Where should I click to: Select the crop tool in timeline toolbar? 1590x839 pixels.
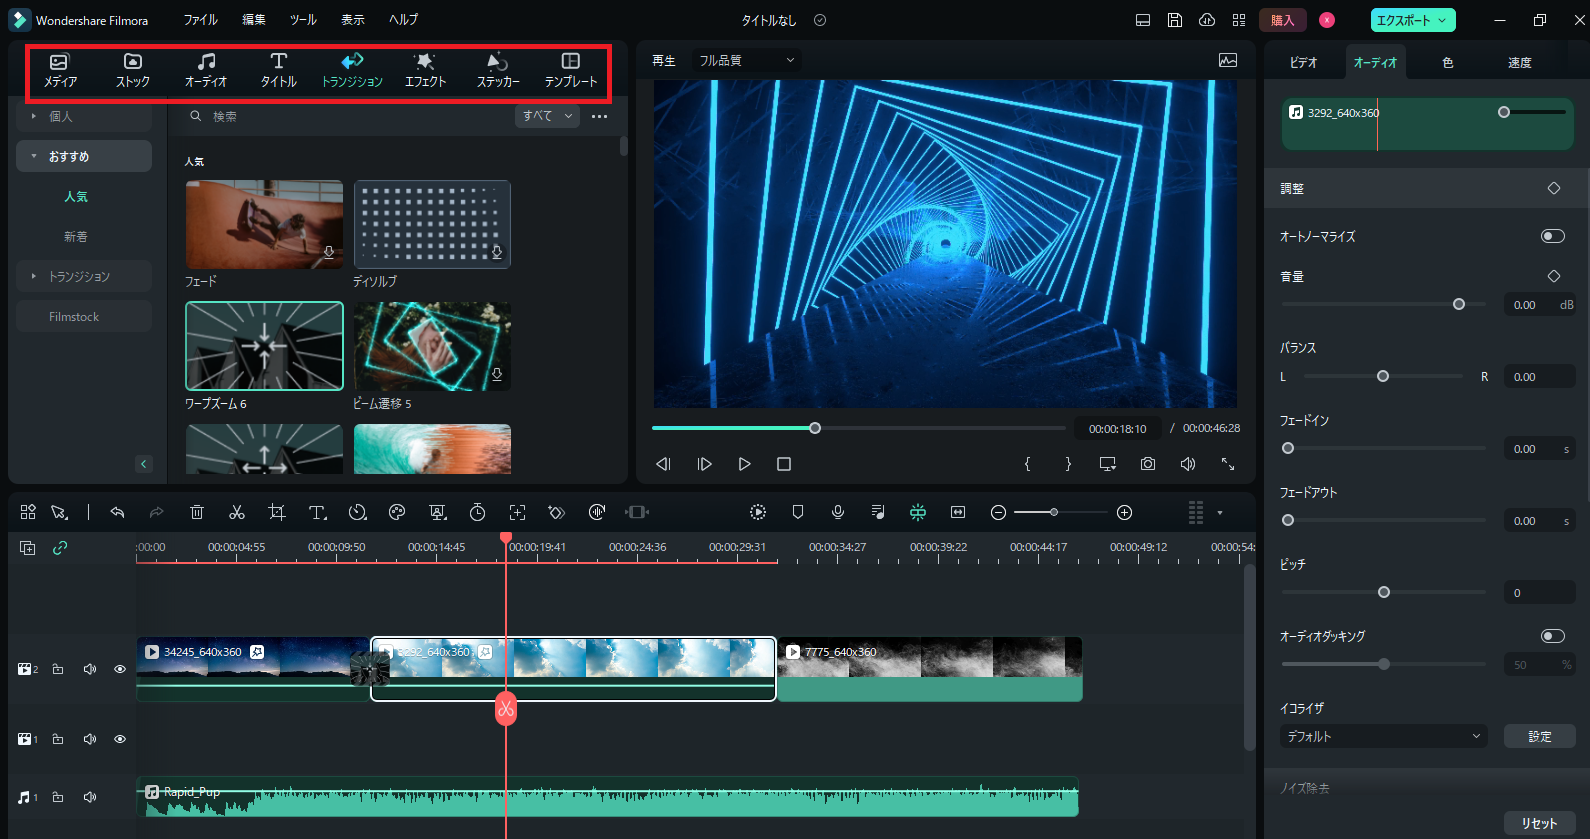(277, 513)
